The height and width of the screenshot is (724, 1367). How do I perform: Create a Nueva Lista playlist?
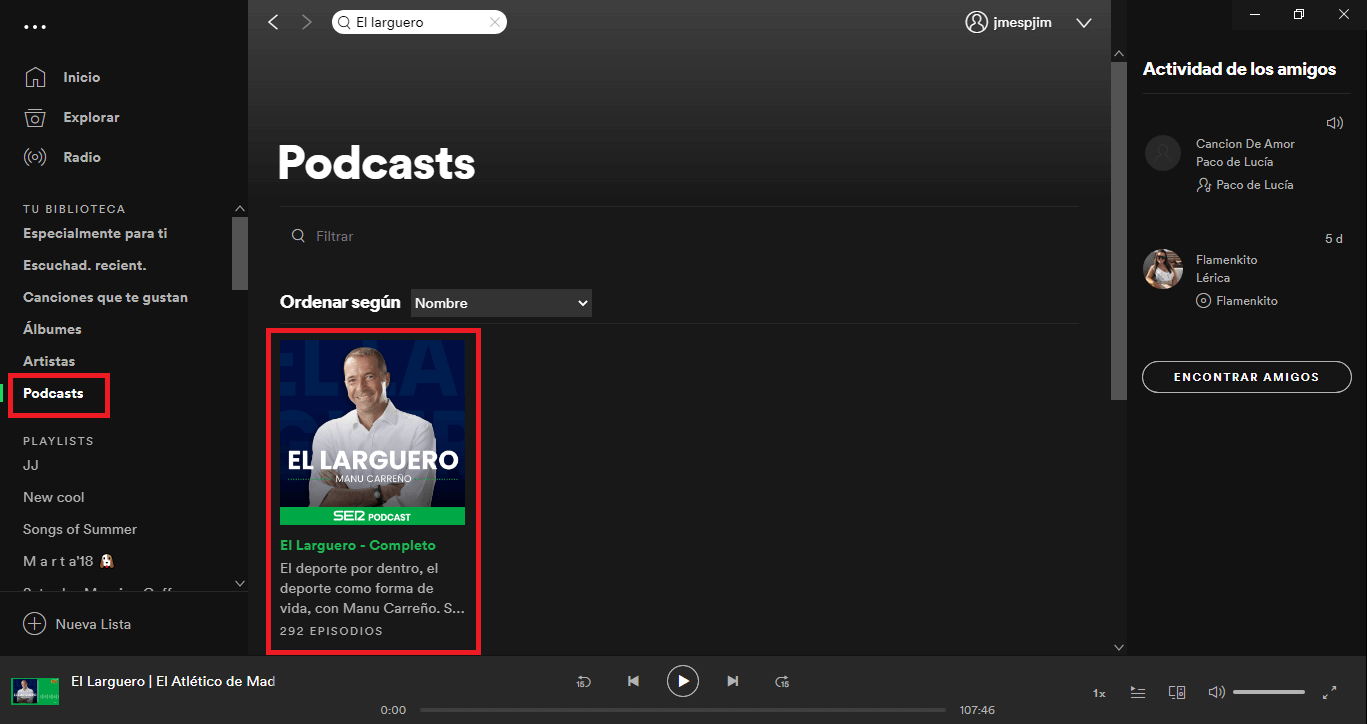point(93,624)
